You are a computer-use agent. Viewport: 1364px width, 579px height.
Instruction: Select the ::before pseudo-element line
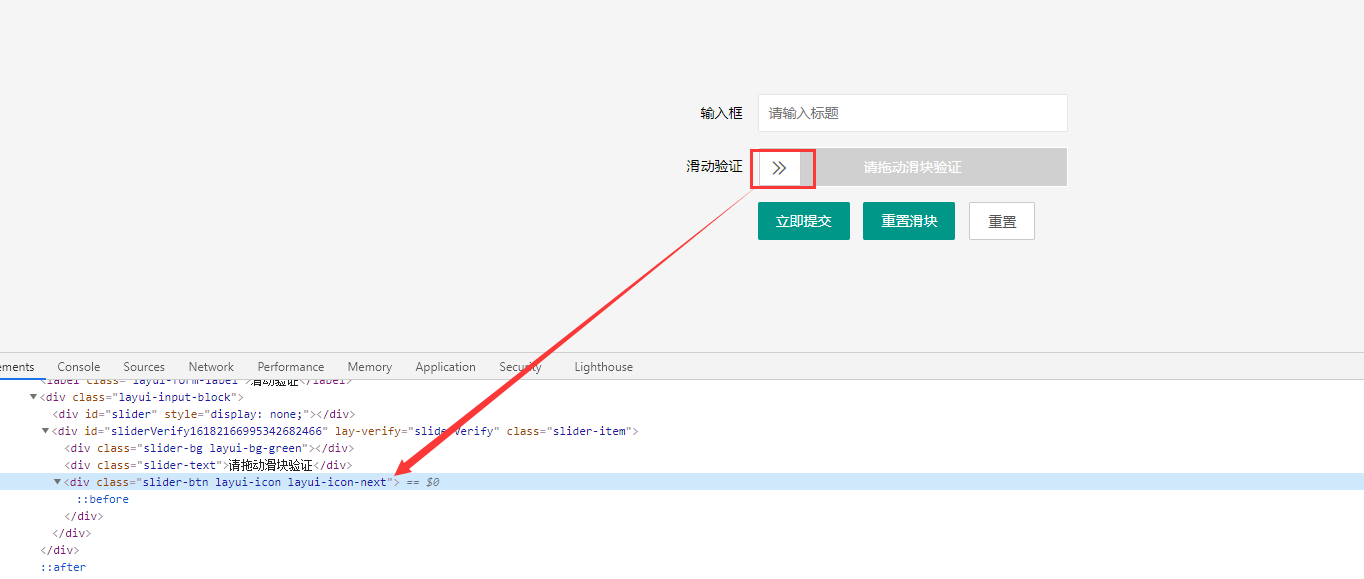pyautogui.click(x=103, y=499)
